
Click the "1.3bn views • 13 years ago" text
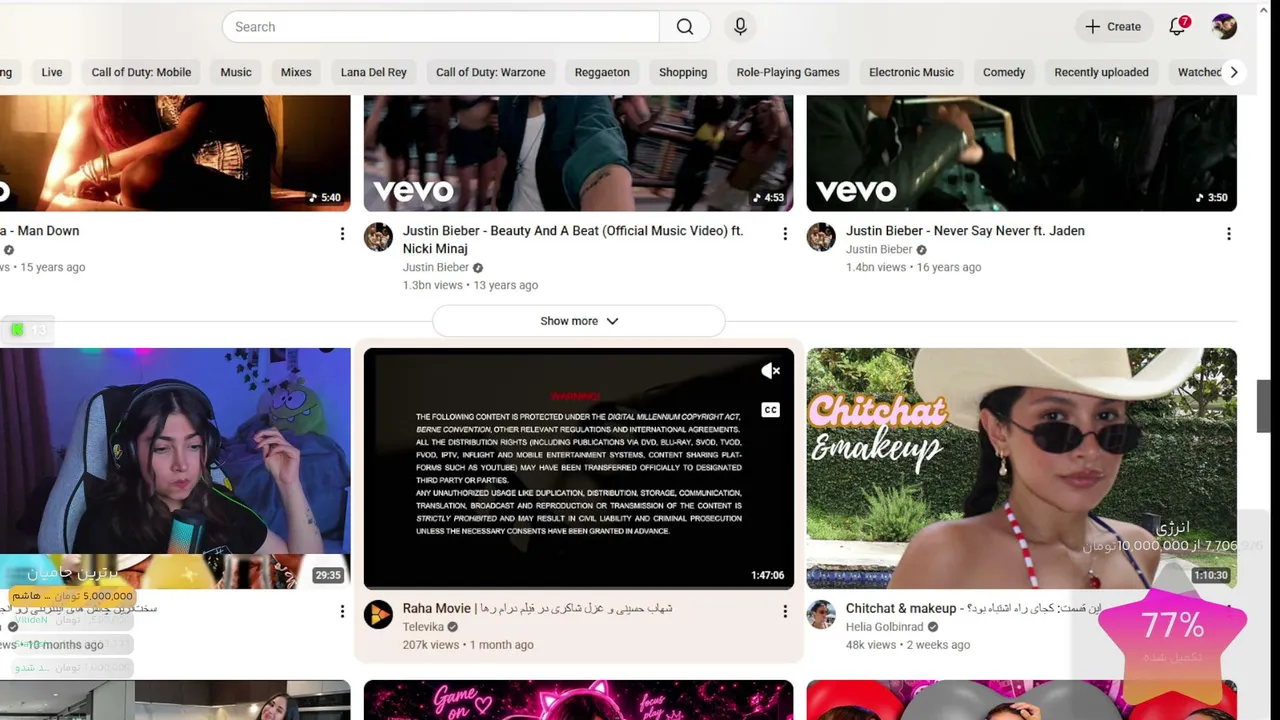pos(470,285)
